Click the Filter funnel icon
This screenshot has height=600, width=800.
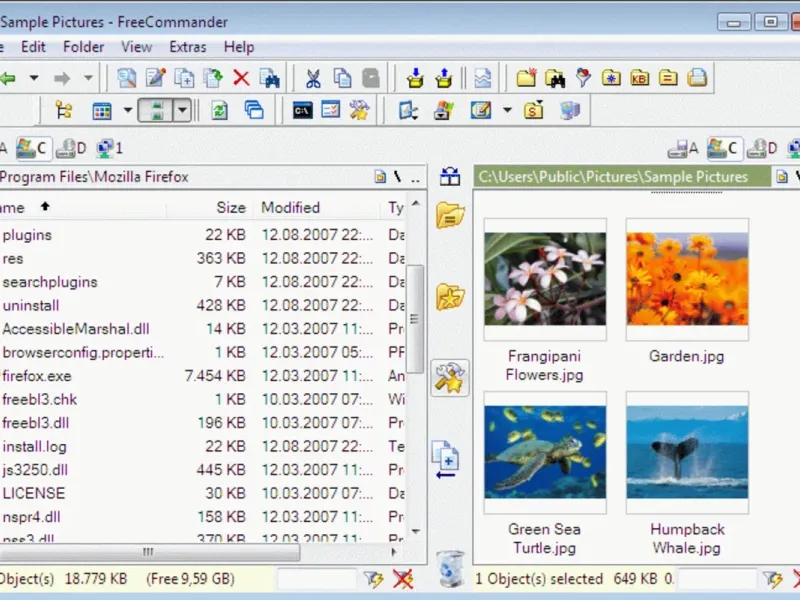pos(583,78)
